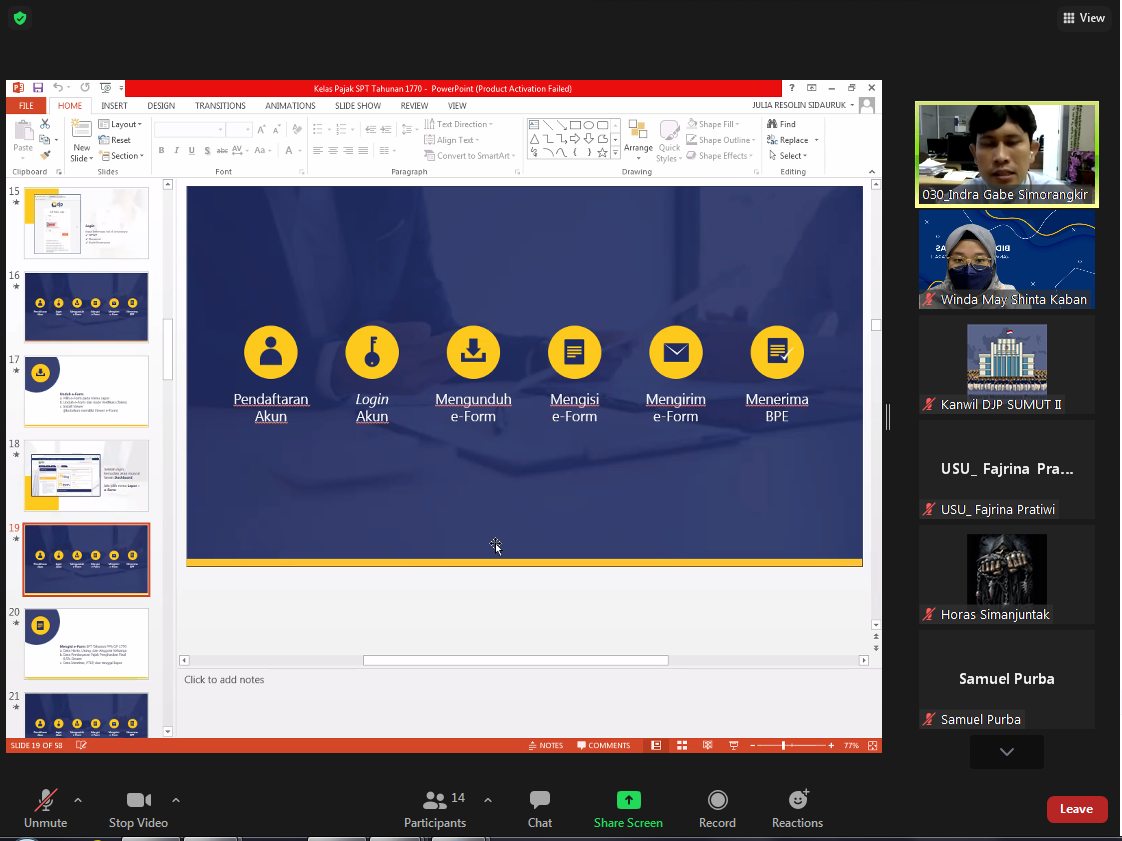Click the zoom slider in PowerPoint status bar
Viewport: 1122px width, 841px height.
(x=784, y=745)
